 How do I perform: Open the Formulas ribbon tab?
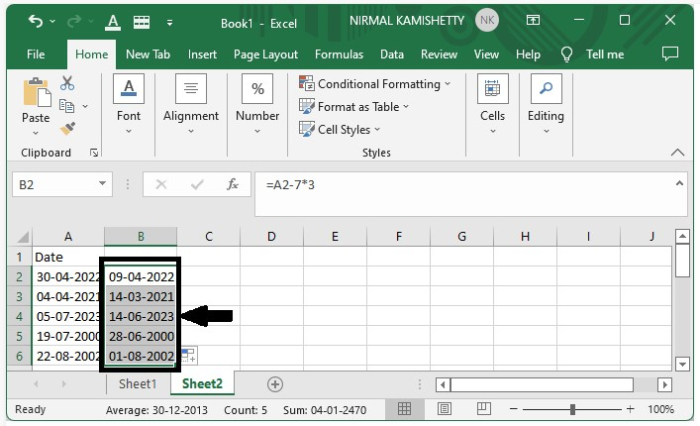click(x=337, y=54)
